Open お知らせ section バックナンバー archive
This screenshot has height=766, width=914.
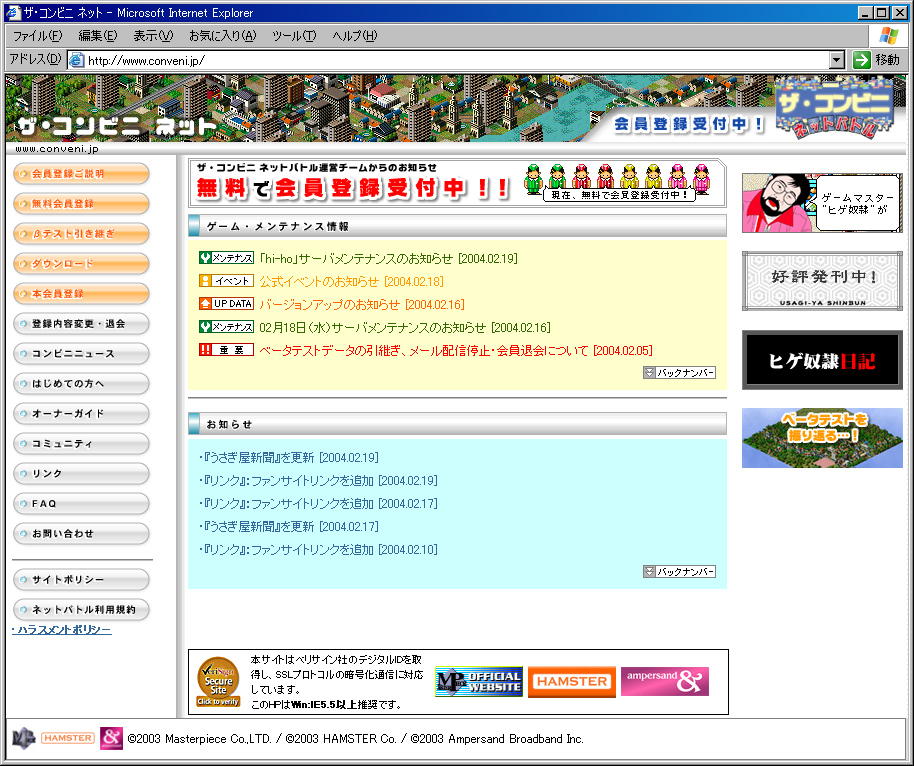tap(680, 572)
